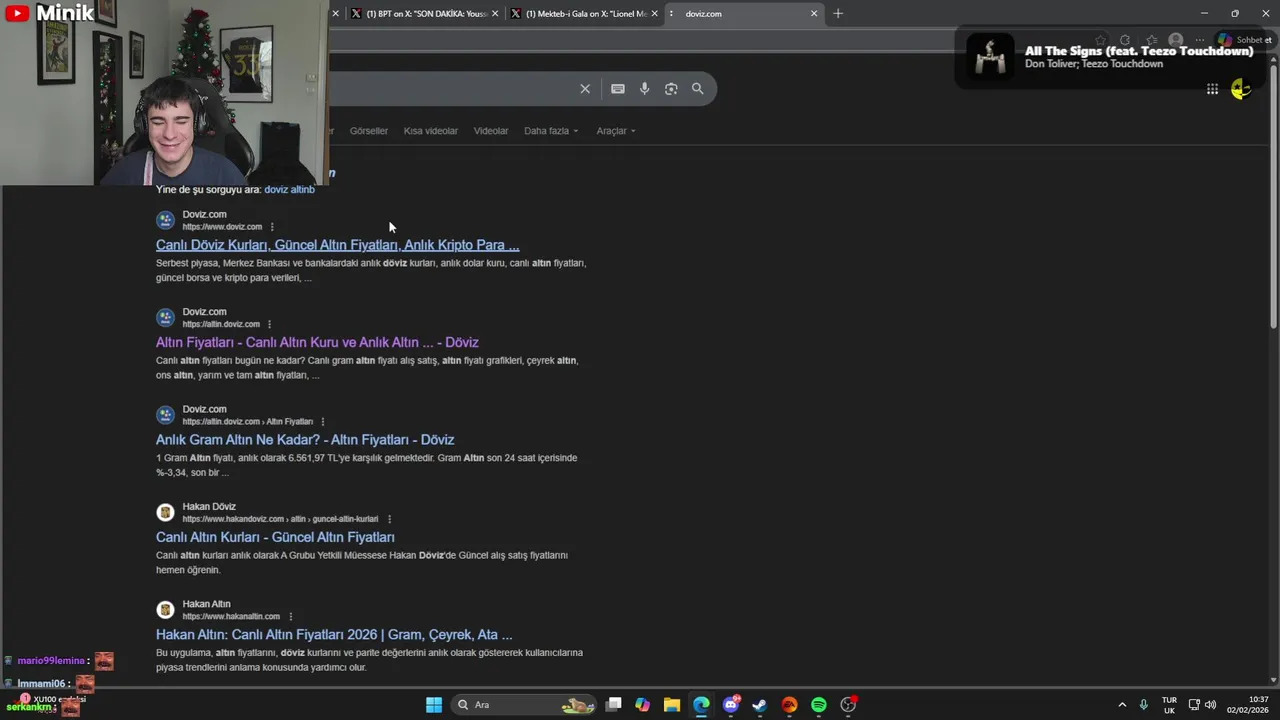Open more options for Altın Fiyatları breadcrumb result

coord(322,422)
